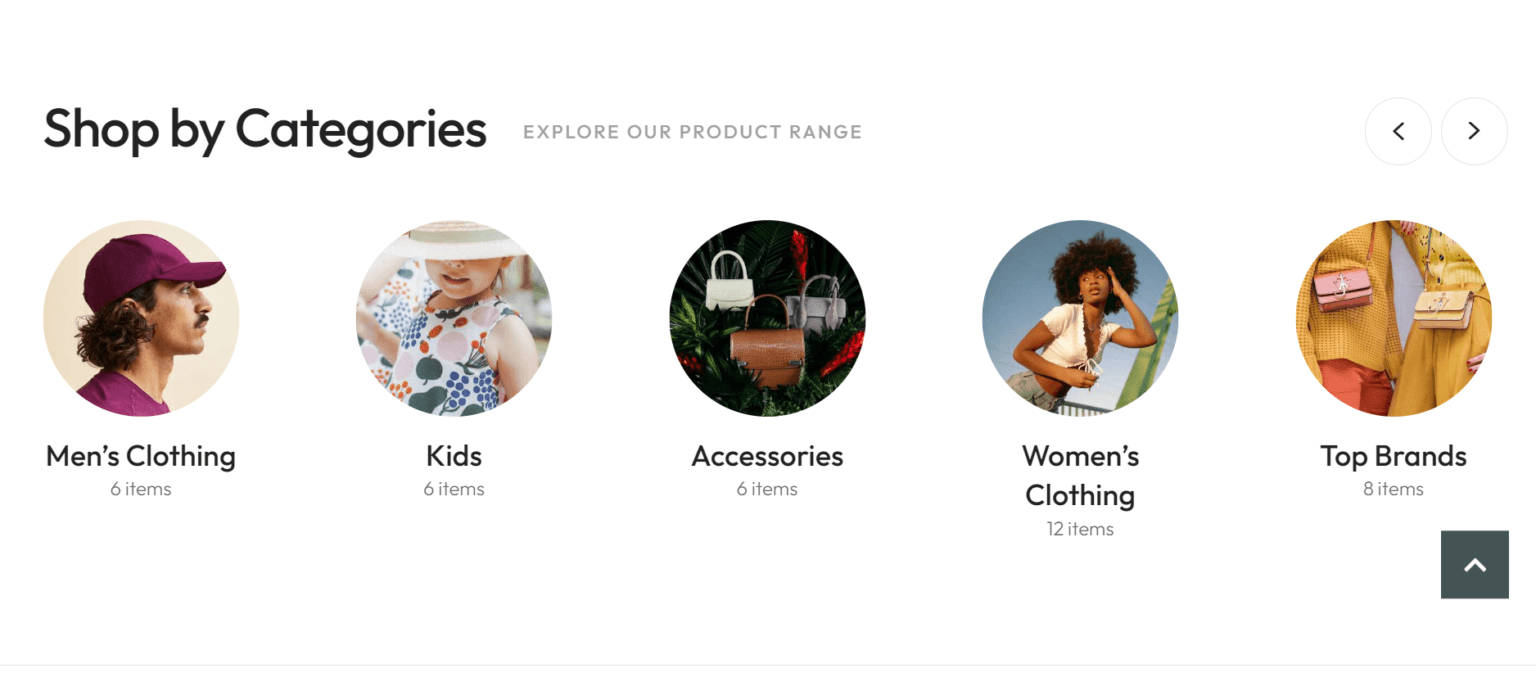Click the 6 items count under Accessories
The width and height of the screenshot is (1536, 695).
coord(767,489)
